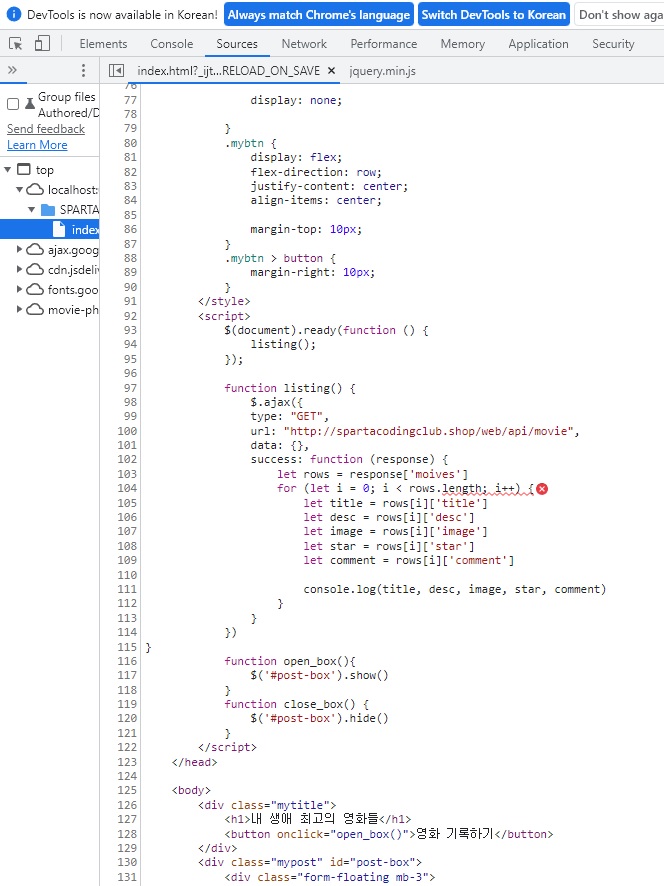This screenshot has height=886, width=664.
Task: Click the console.log statement on line 111
Action: (455, 589)
